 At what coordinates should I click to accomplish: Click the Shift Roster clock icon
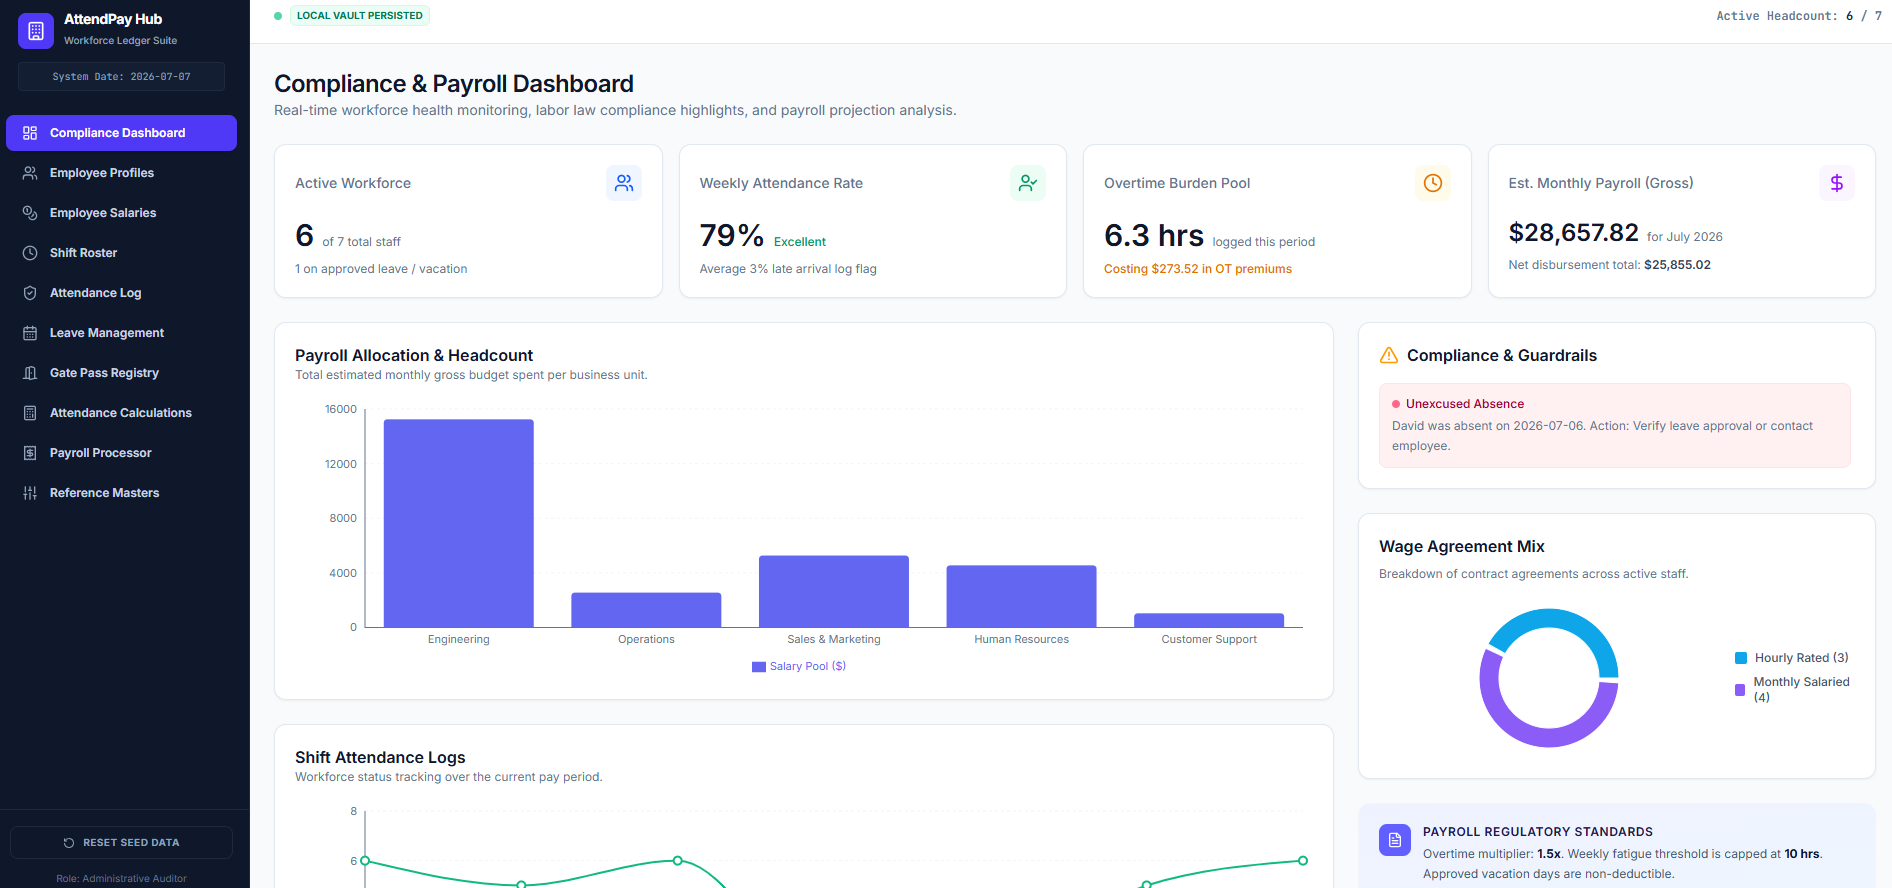coord(30,253)
